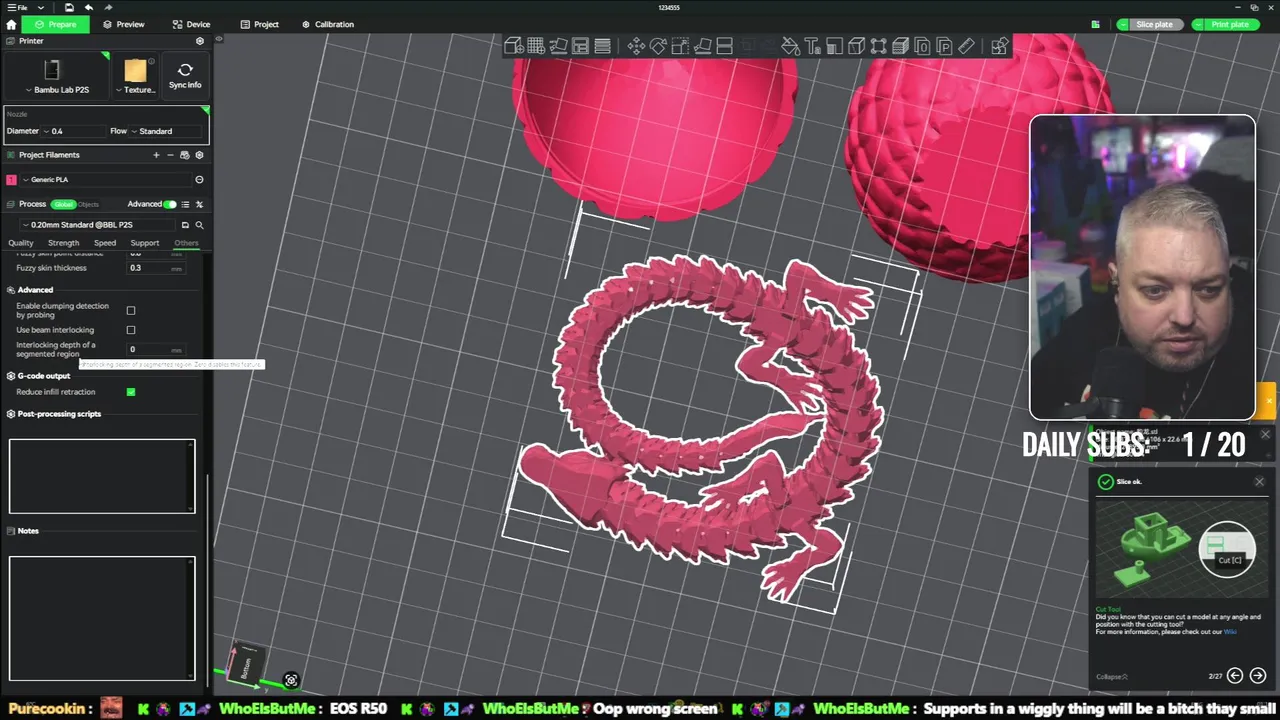Open the Speed settings tab
This screenshot has width=1280, height=720.
105,243
